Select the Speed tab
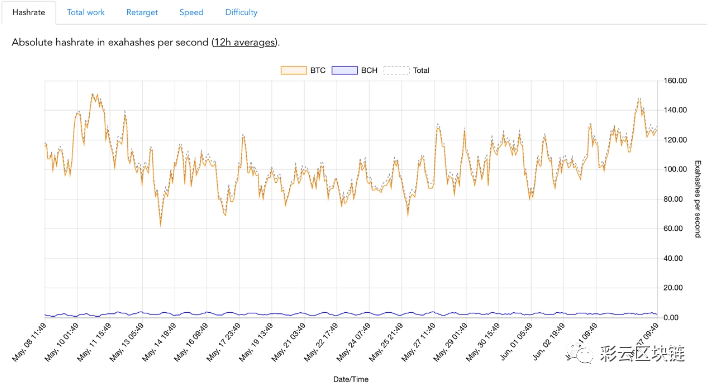The width and height of the screenshot is (707, 384). click(x=191, y=13)
